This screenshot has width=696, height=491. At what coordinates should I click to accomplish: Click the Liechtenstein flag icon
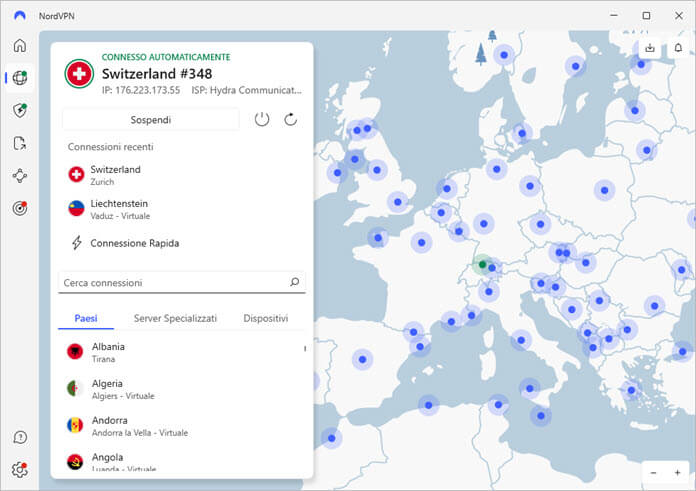point(76,208)
